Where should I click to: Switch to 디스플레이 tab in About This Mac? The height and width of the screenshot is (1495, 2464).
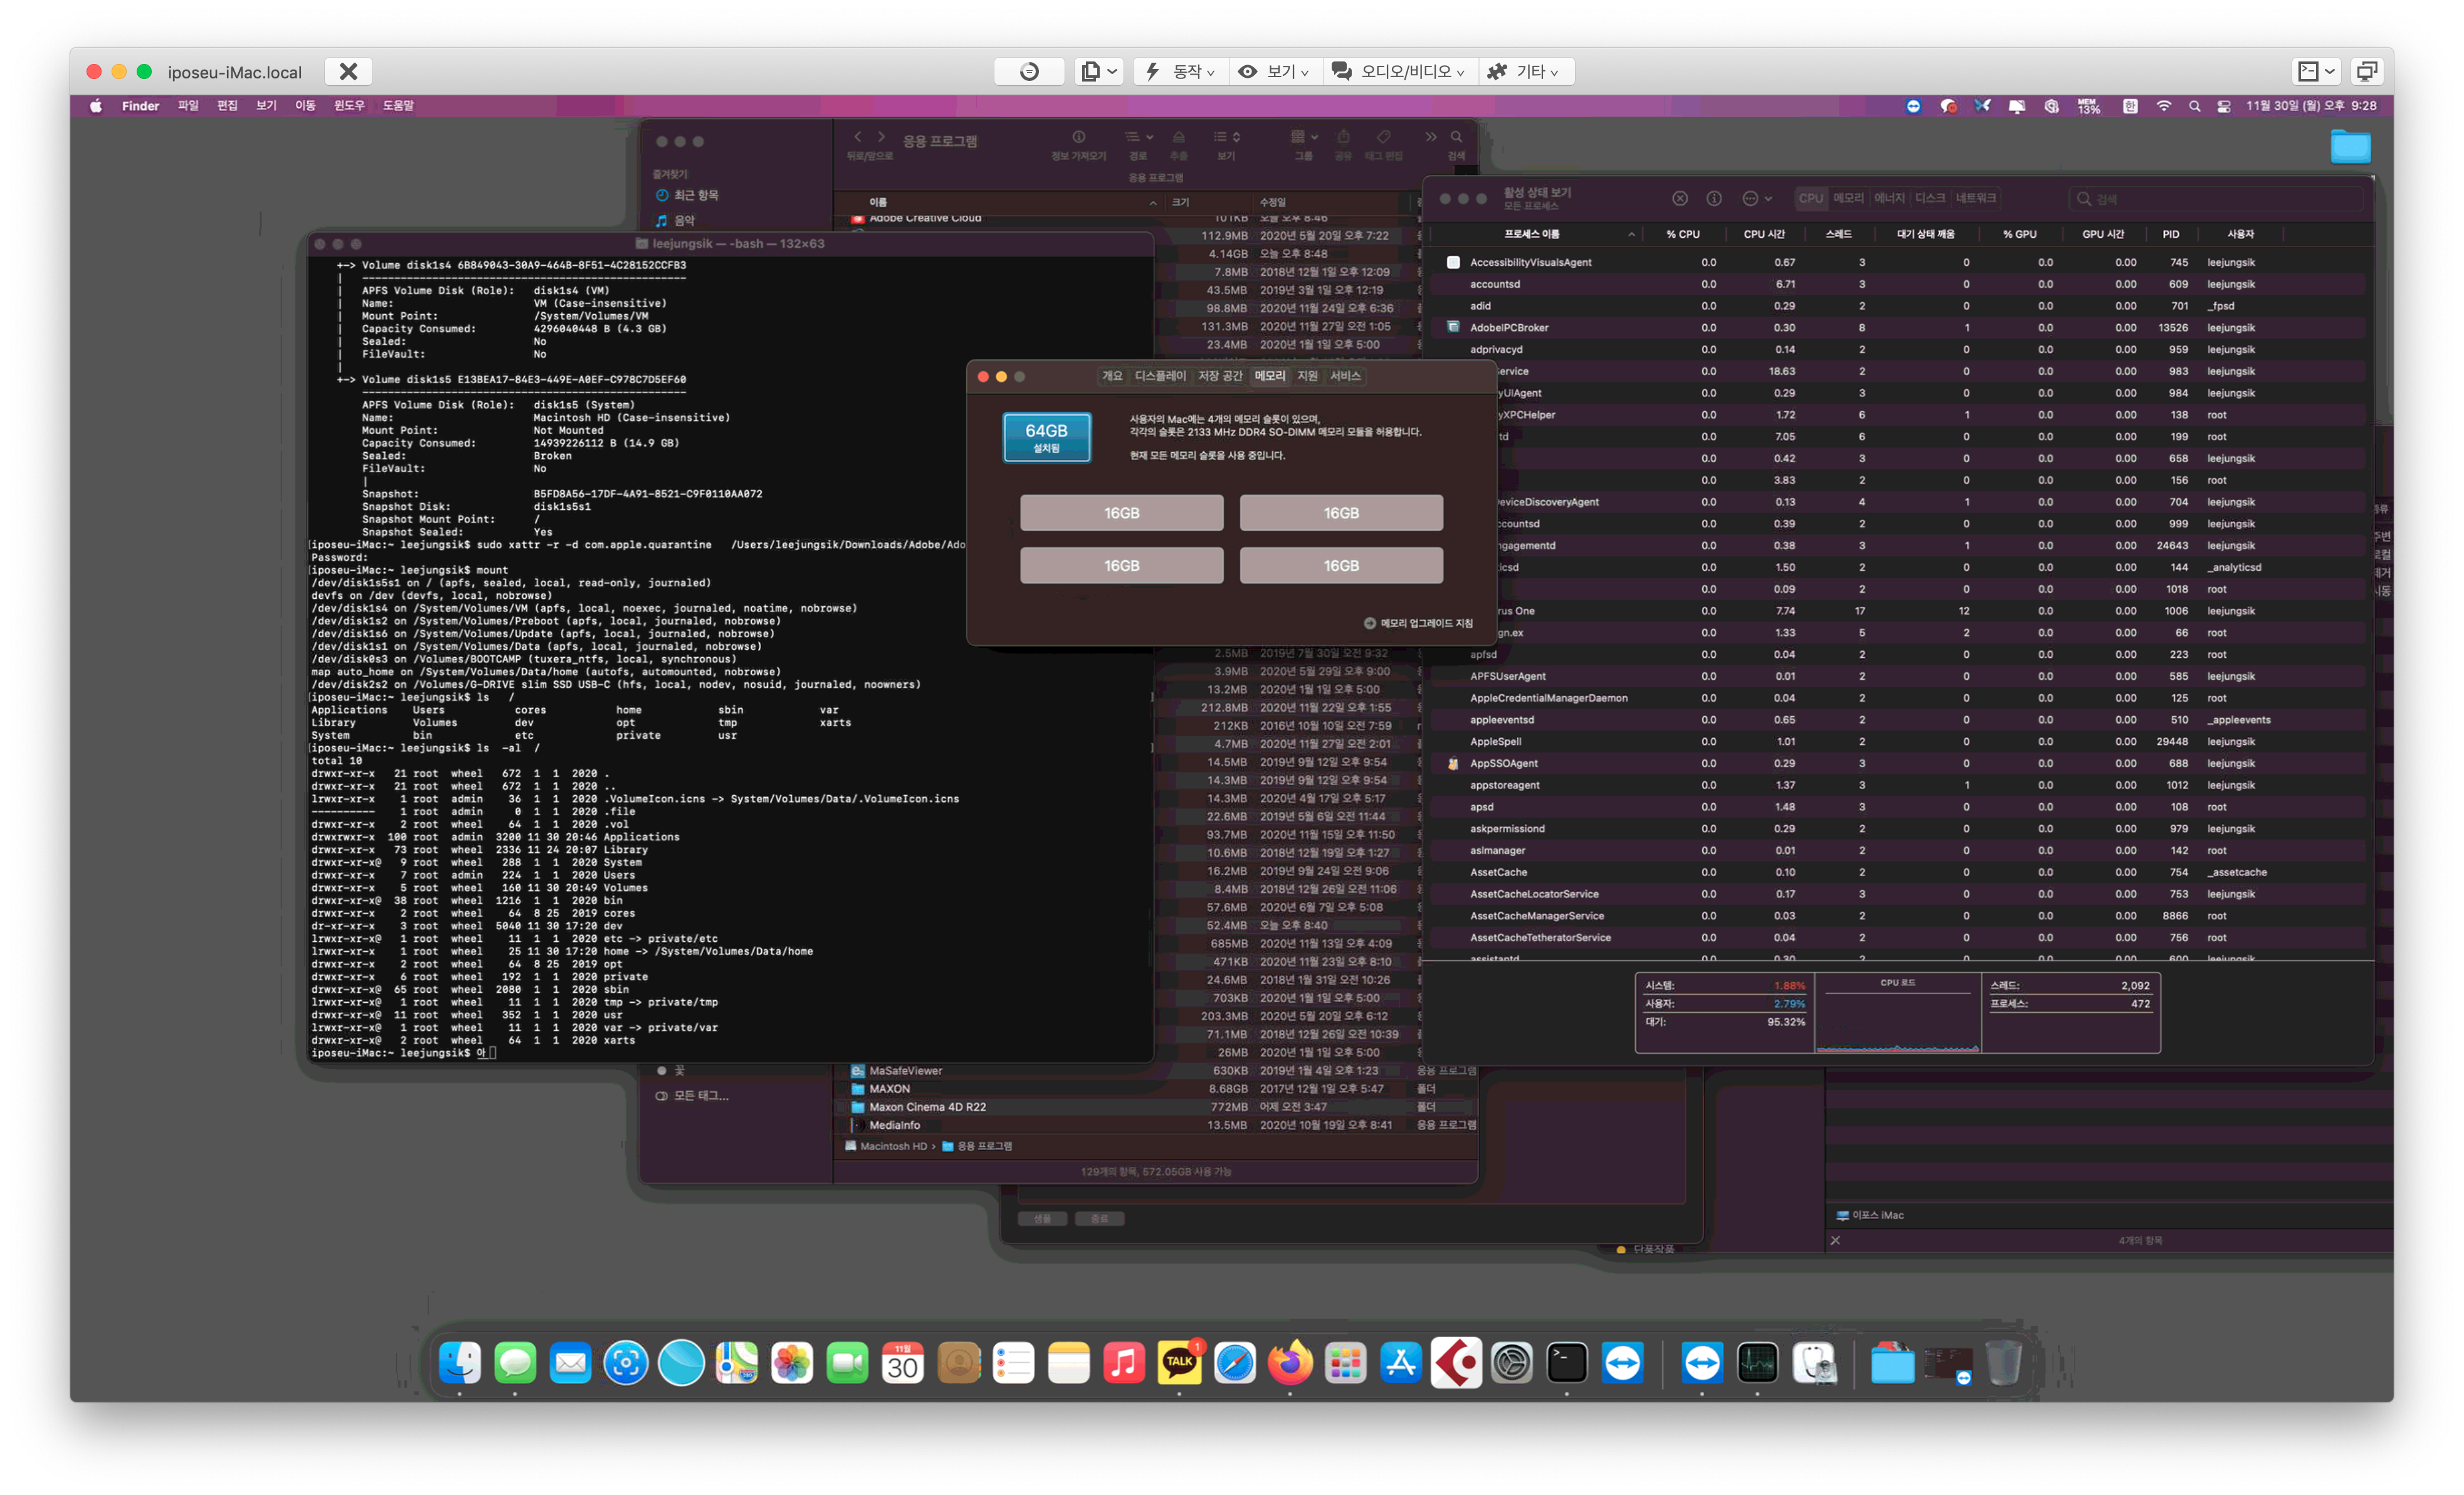point(1160,376)
